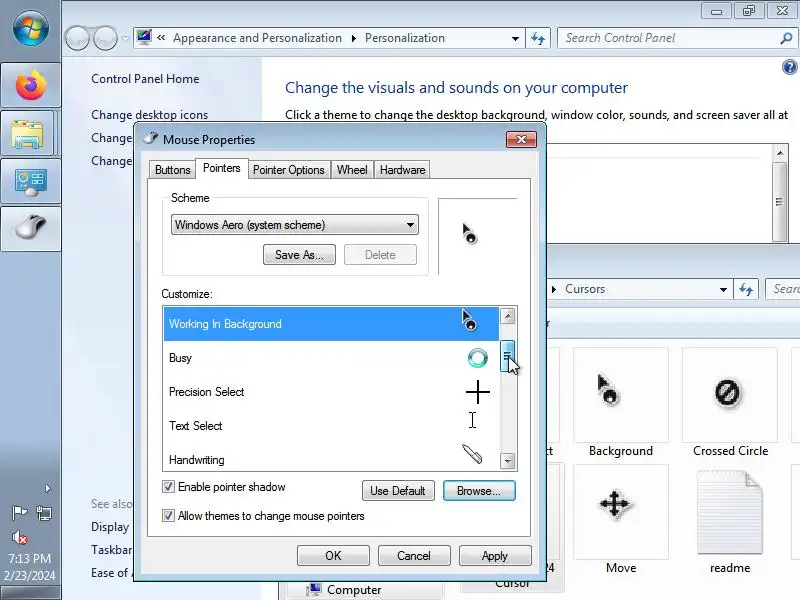Click the themes list scrollbar thumb
800x600 pixels.
779,202
